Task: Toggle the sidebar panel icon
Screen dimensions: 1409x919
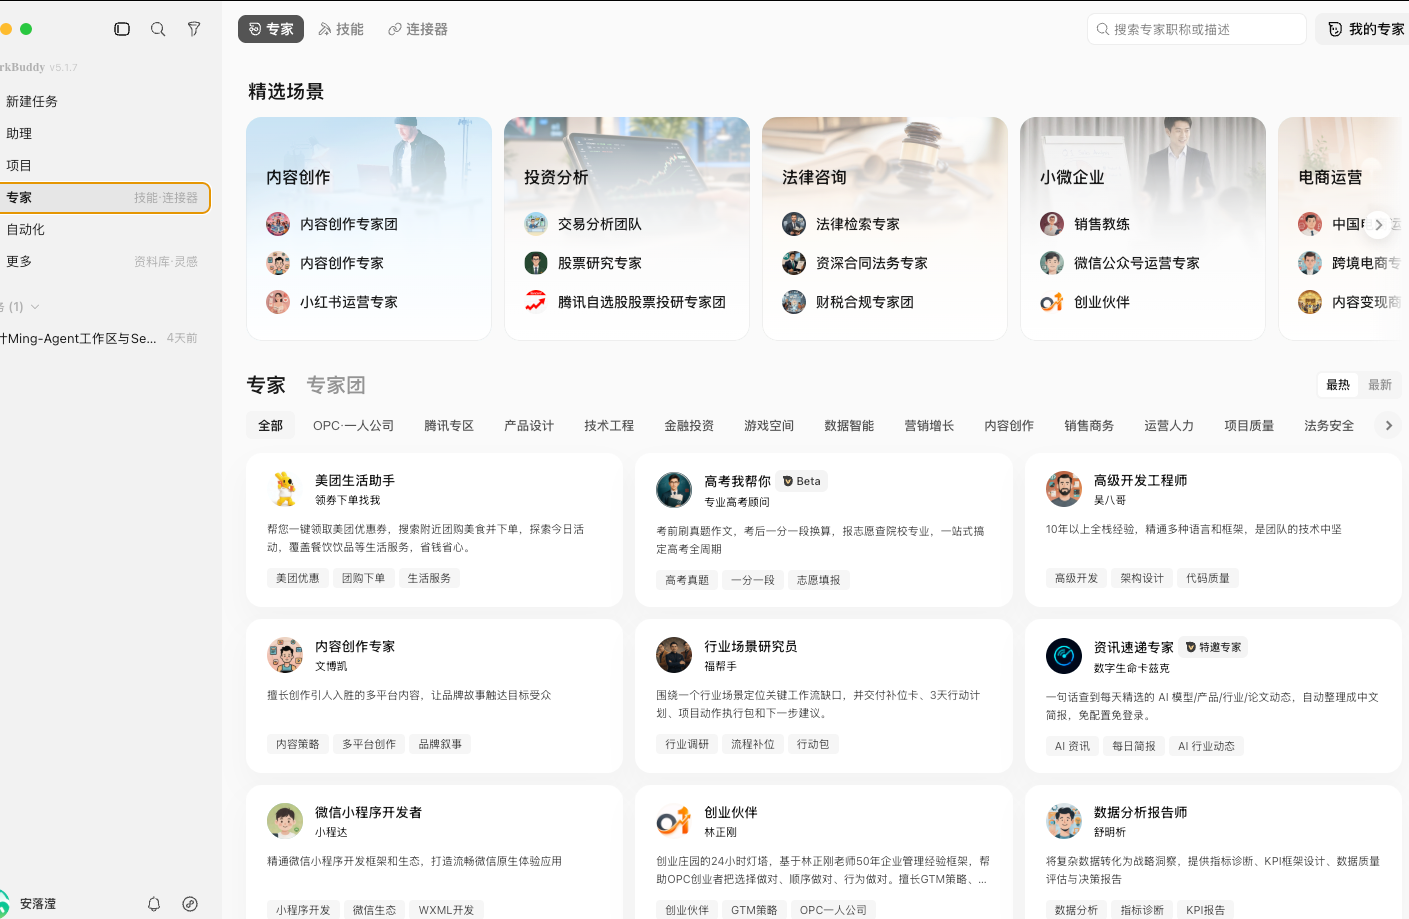Action: pos(122,29)
